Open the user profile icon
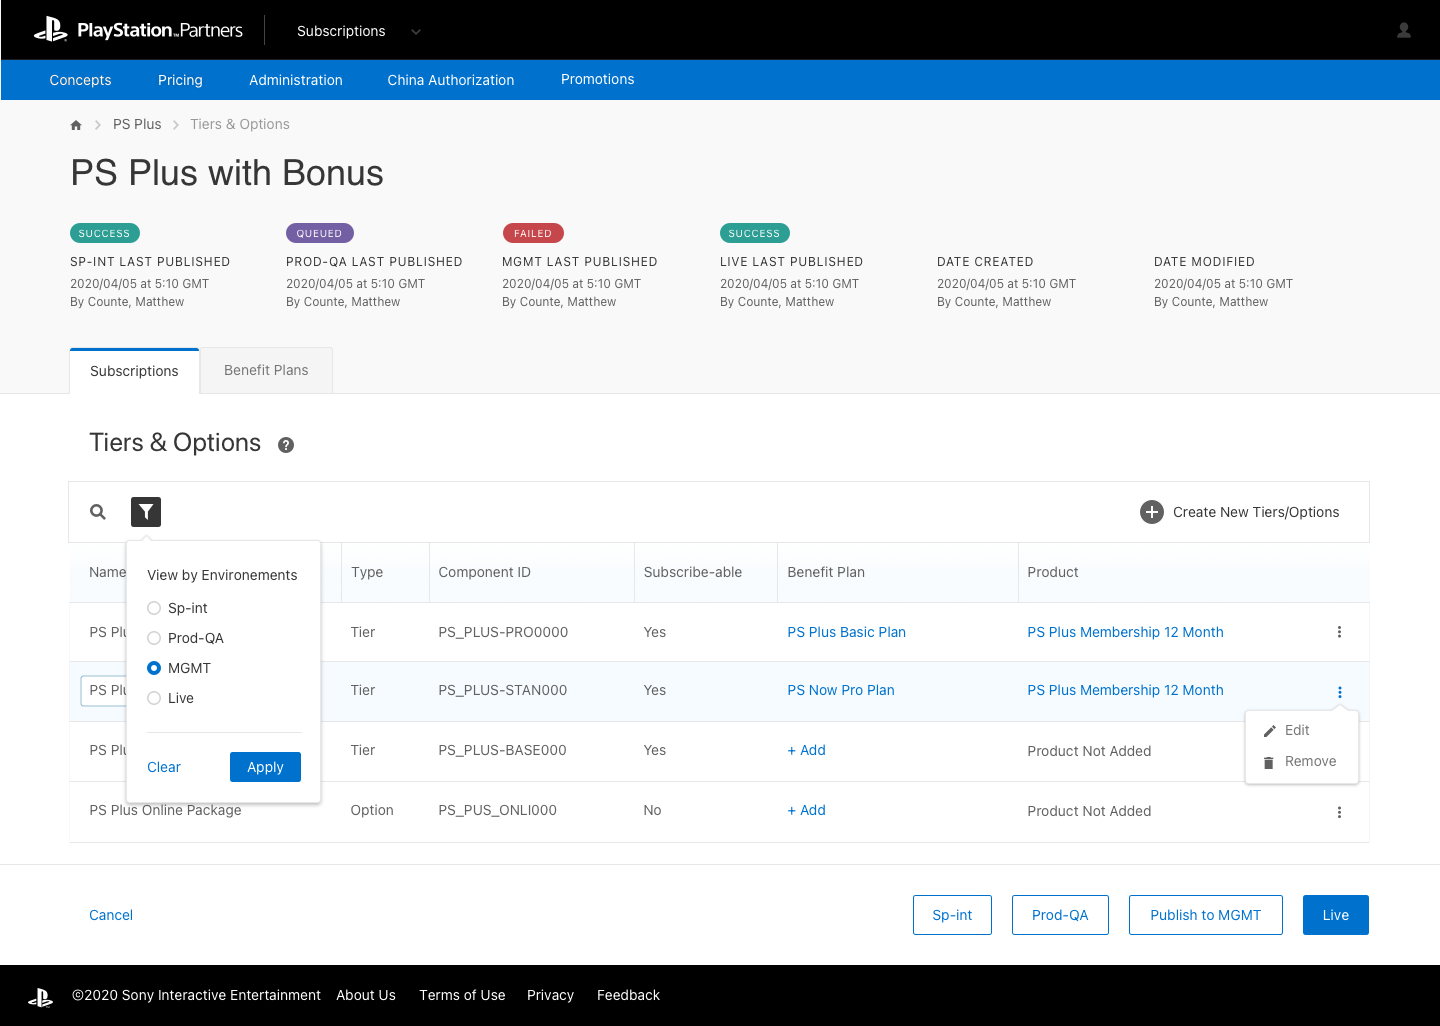Screen dimensions: 1440x1026 (x=1404, y=30)
